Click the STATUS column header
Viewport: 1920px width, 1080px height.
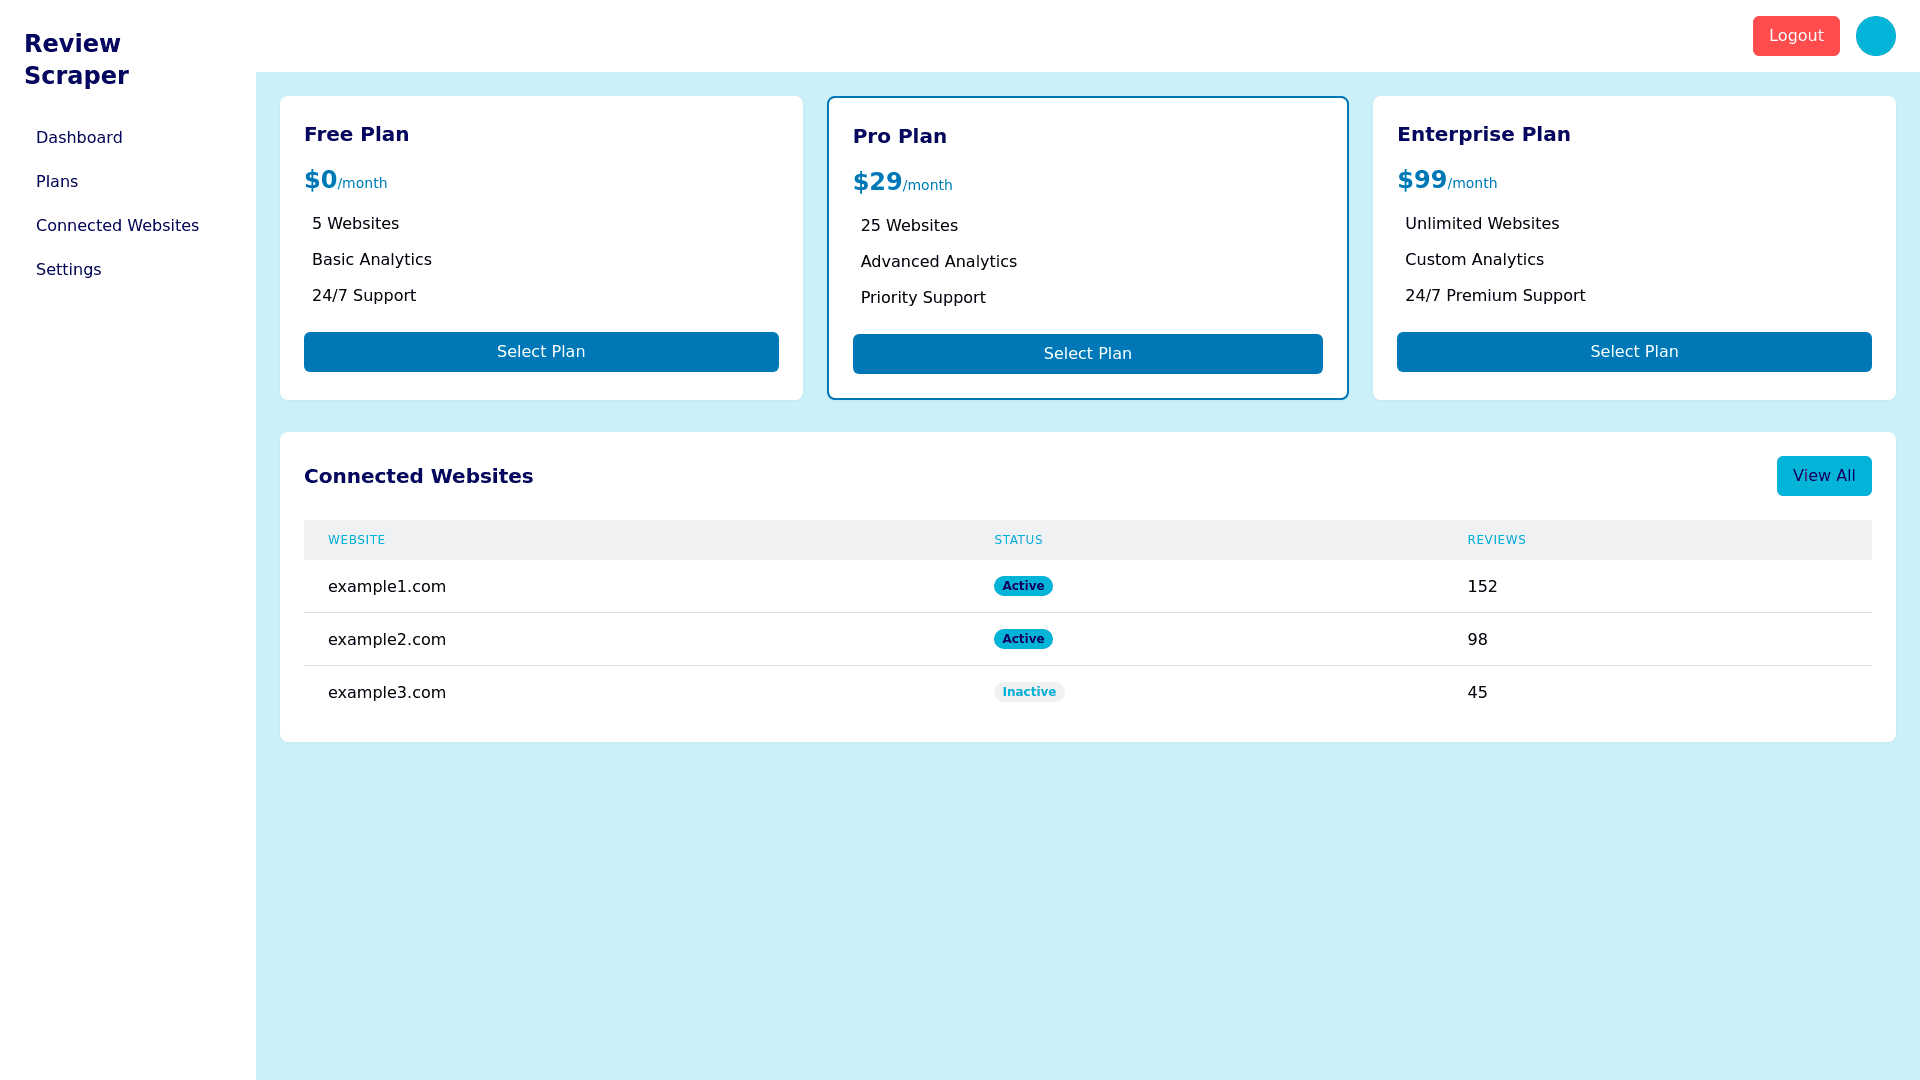tap(1018, 540)
